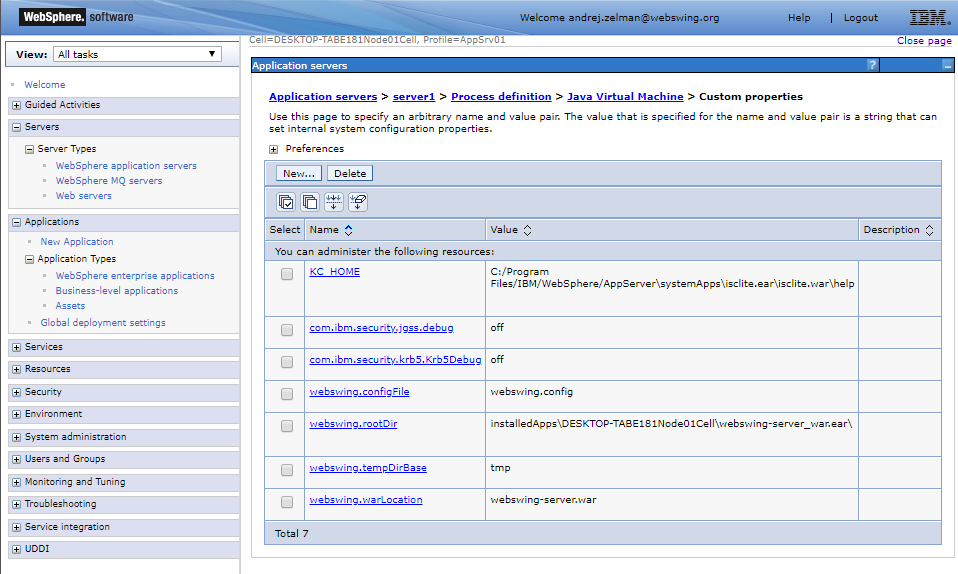Click the Delete button
The width and height of the screenshot is (958, 574).
click(x=350, y=174)
